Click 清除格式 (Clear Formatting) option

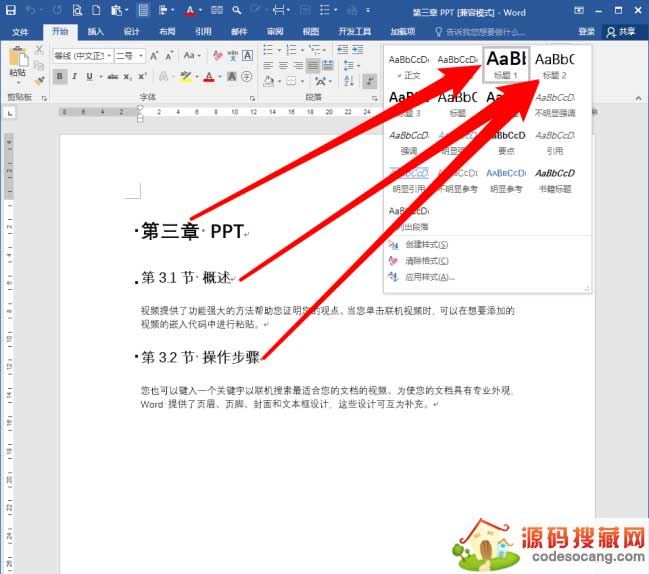pyautogui.click(x=427, y=260)
